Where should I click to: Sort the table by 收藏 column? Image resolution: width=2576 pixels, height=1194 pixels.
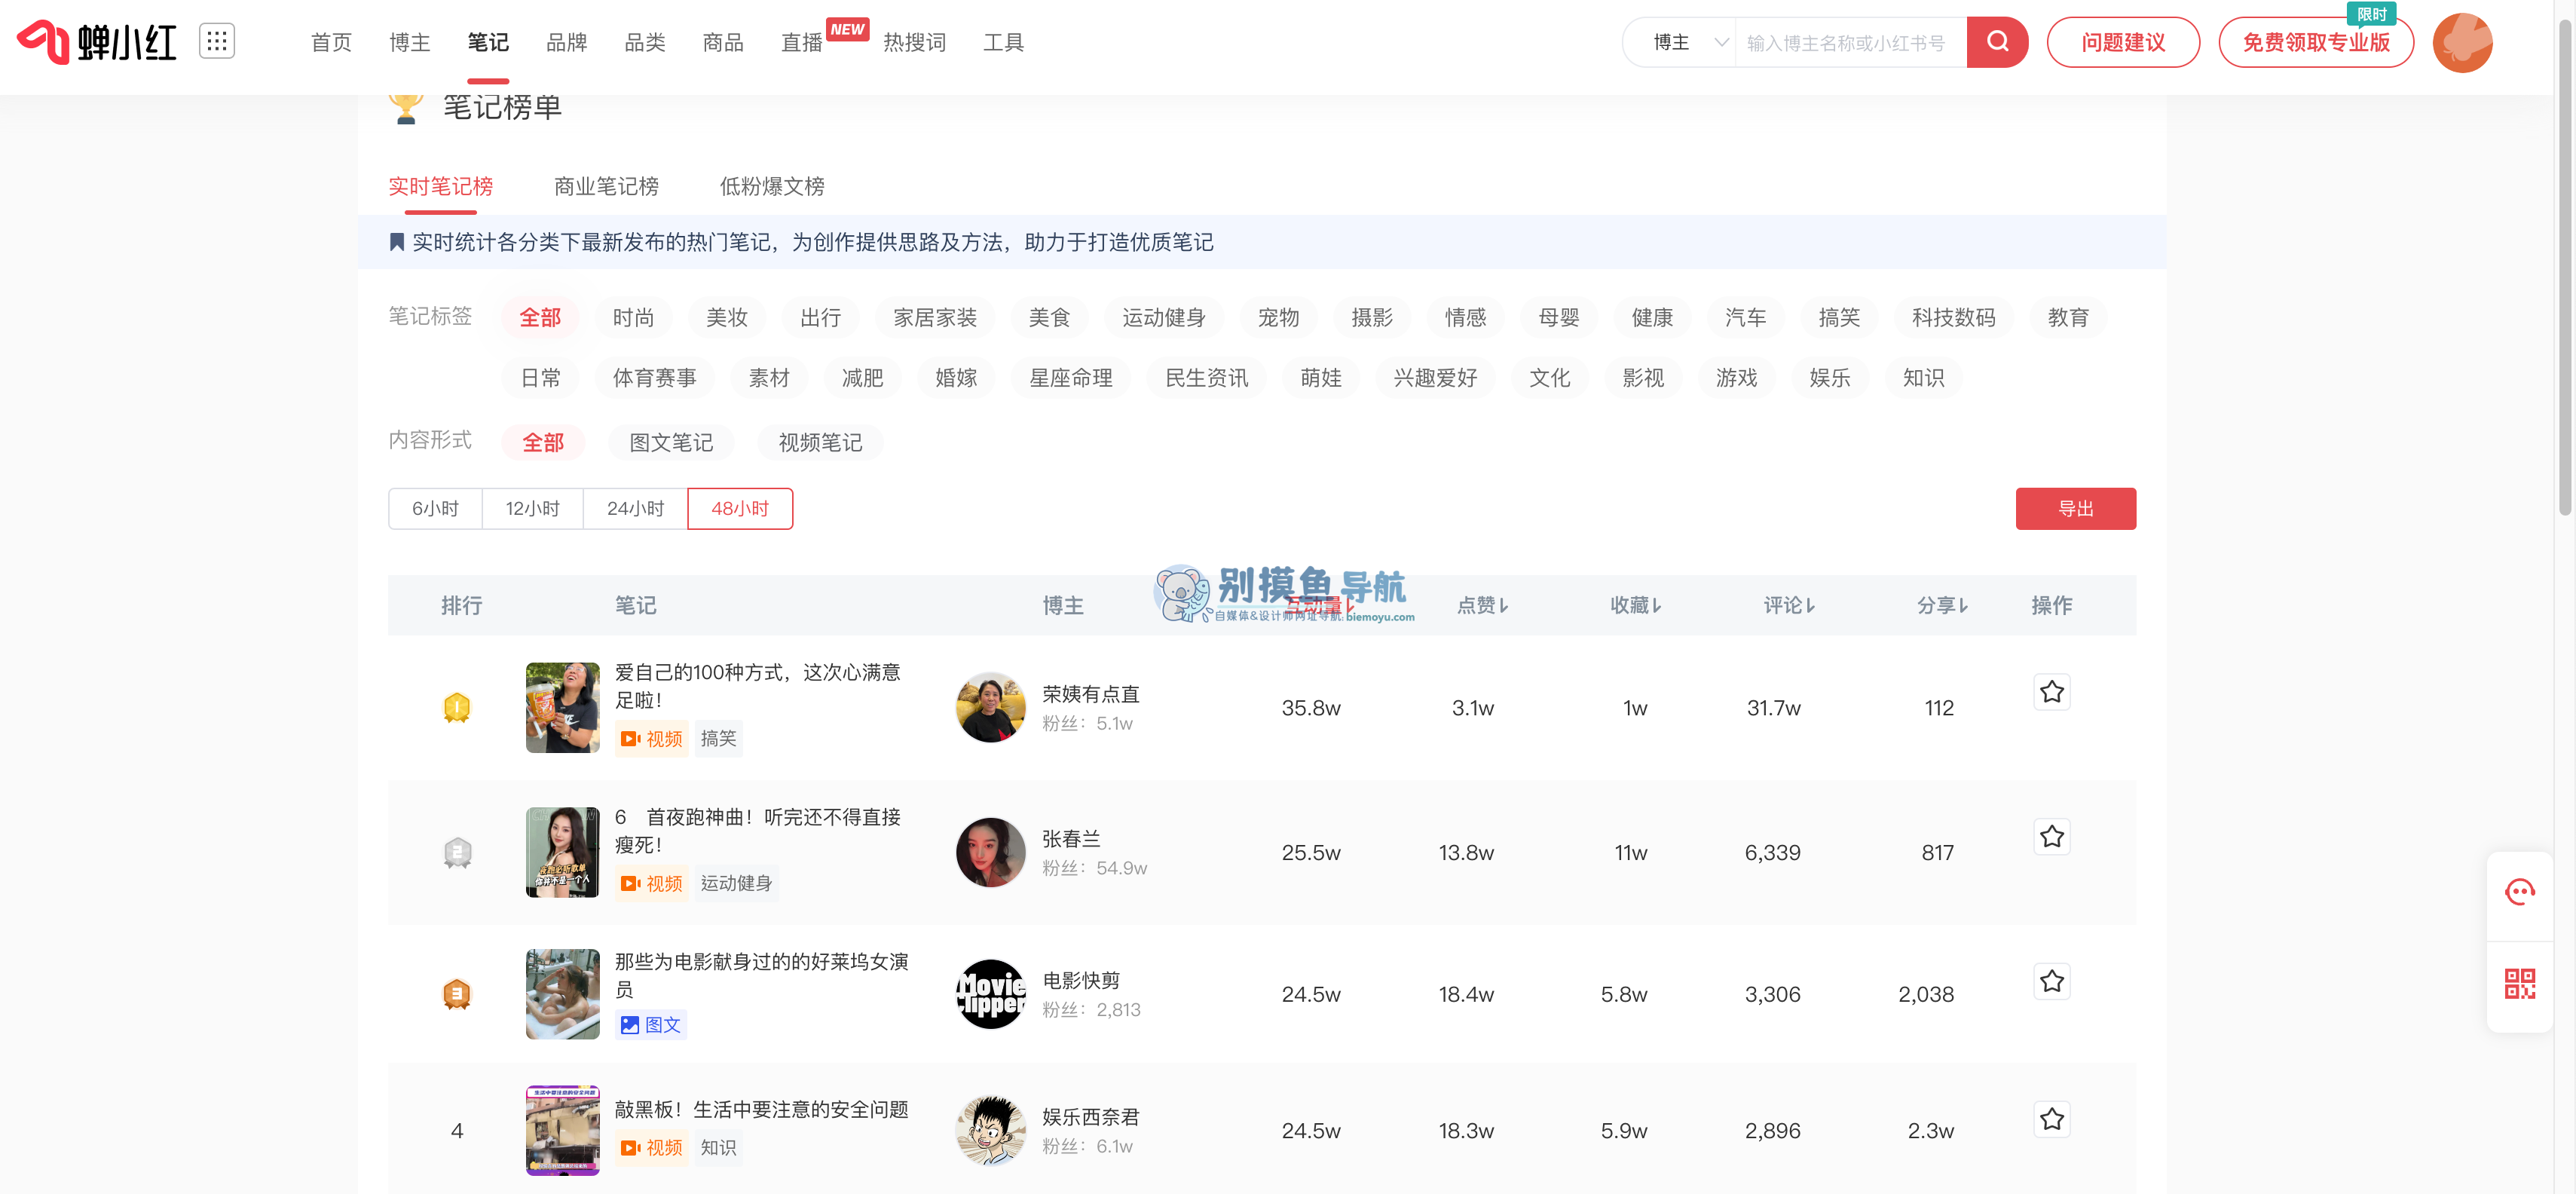pos(1635,606)
